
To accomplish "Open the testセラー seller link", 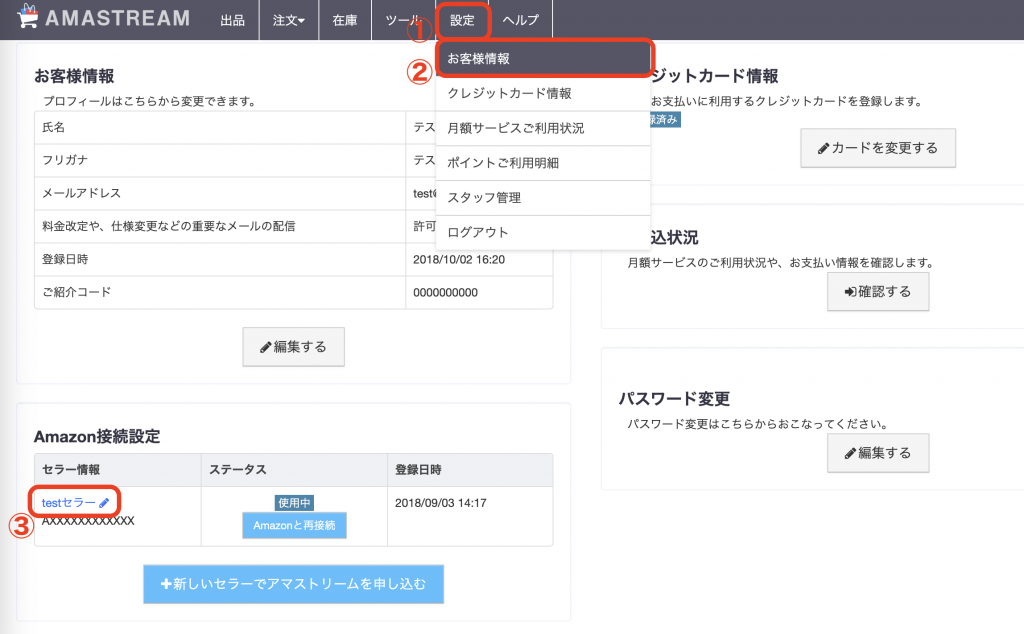I will coord(69,503).
